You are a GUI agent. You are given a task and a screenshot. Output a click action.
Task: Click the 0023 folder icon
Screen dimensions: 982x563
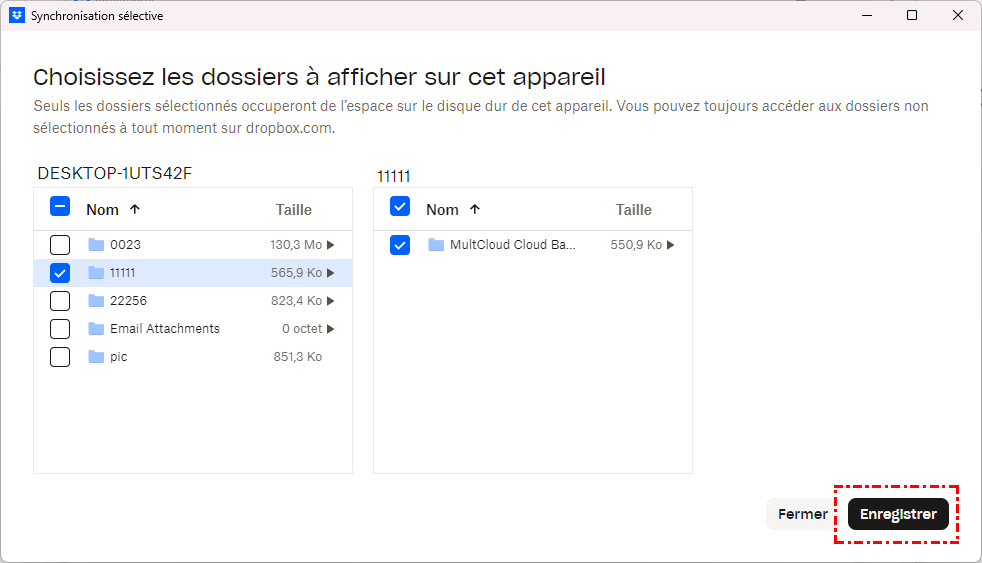click(96, 245)
